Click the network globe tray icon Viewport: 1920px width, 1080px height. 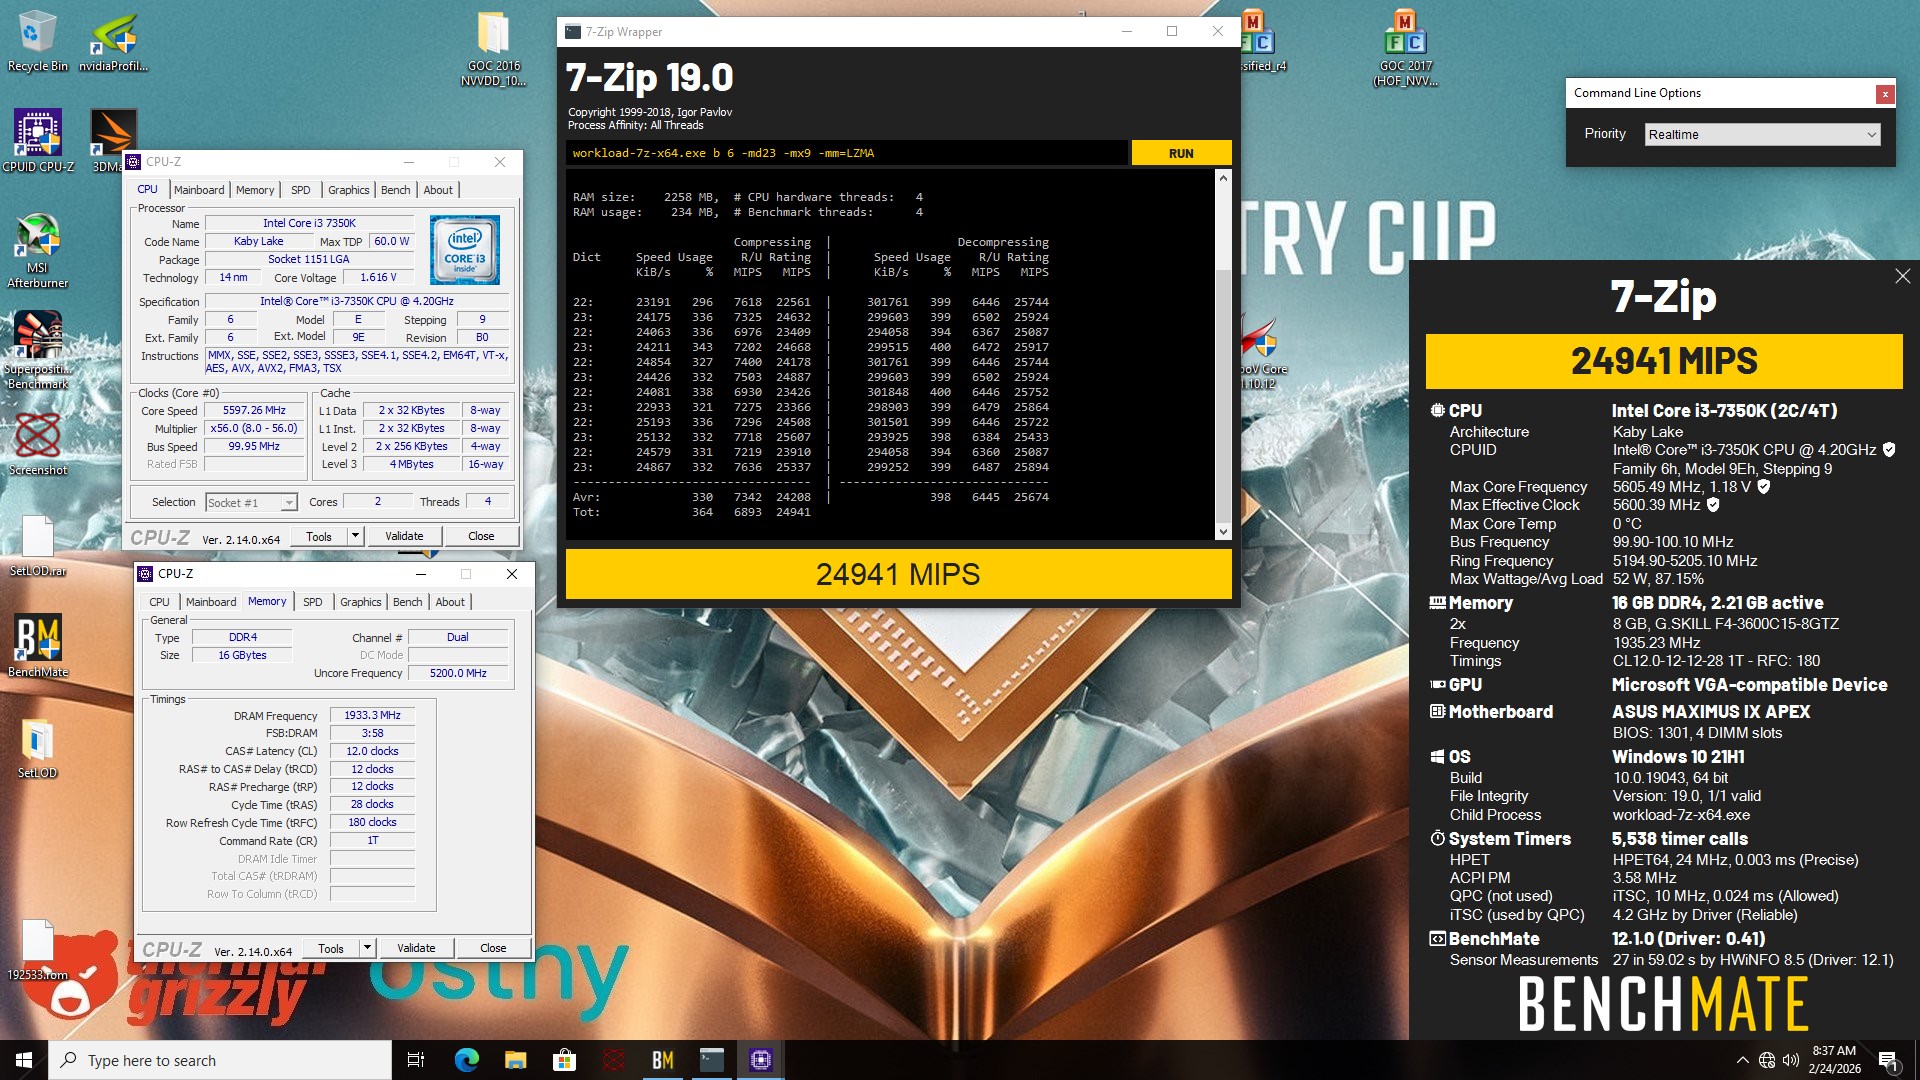(1767, 1060)
